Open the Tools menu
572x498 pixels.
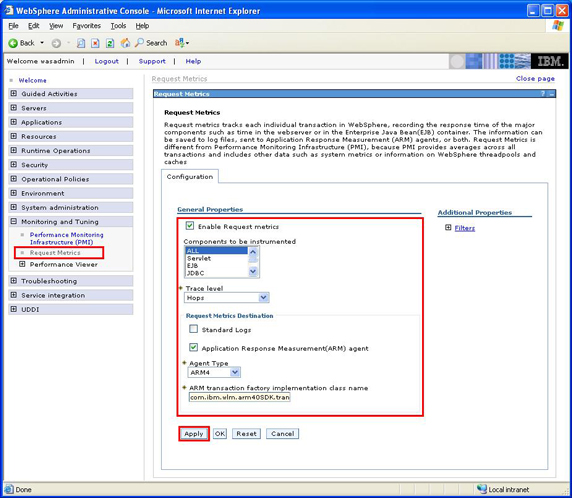(x=118, y=26)
